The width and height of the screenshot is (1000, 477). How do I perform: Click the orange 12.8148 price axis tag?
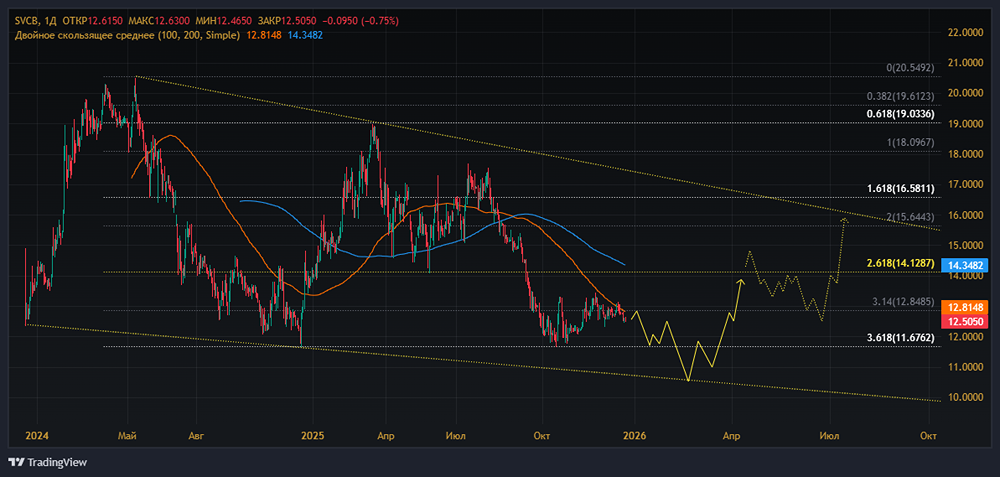pyautogui.click(x=965, y=308)
